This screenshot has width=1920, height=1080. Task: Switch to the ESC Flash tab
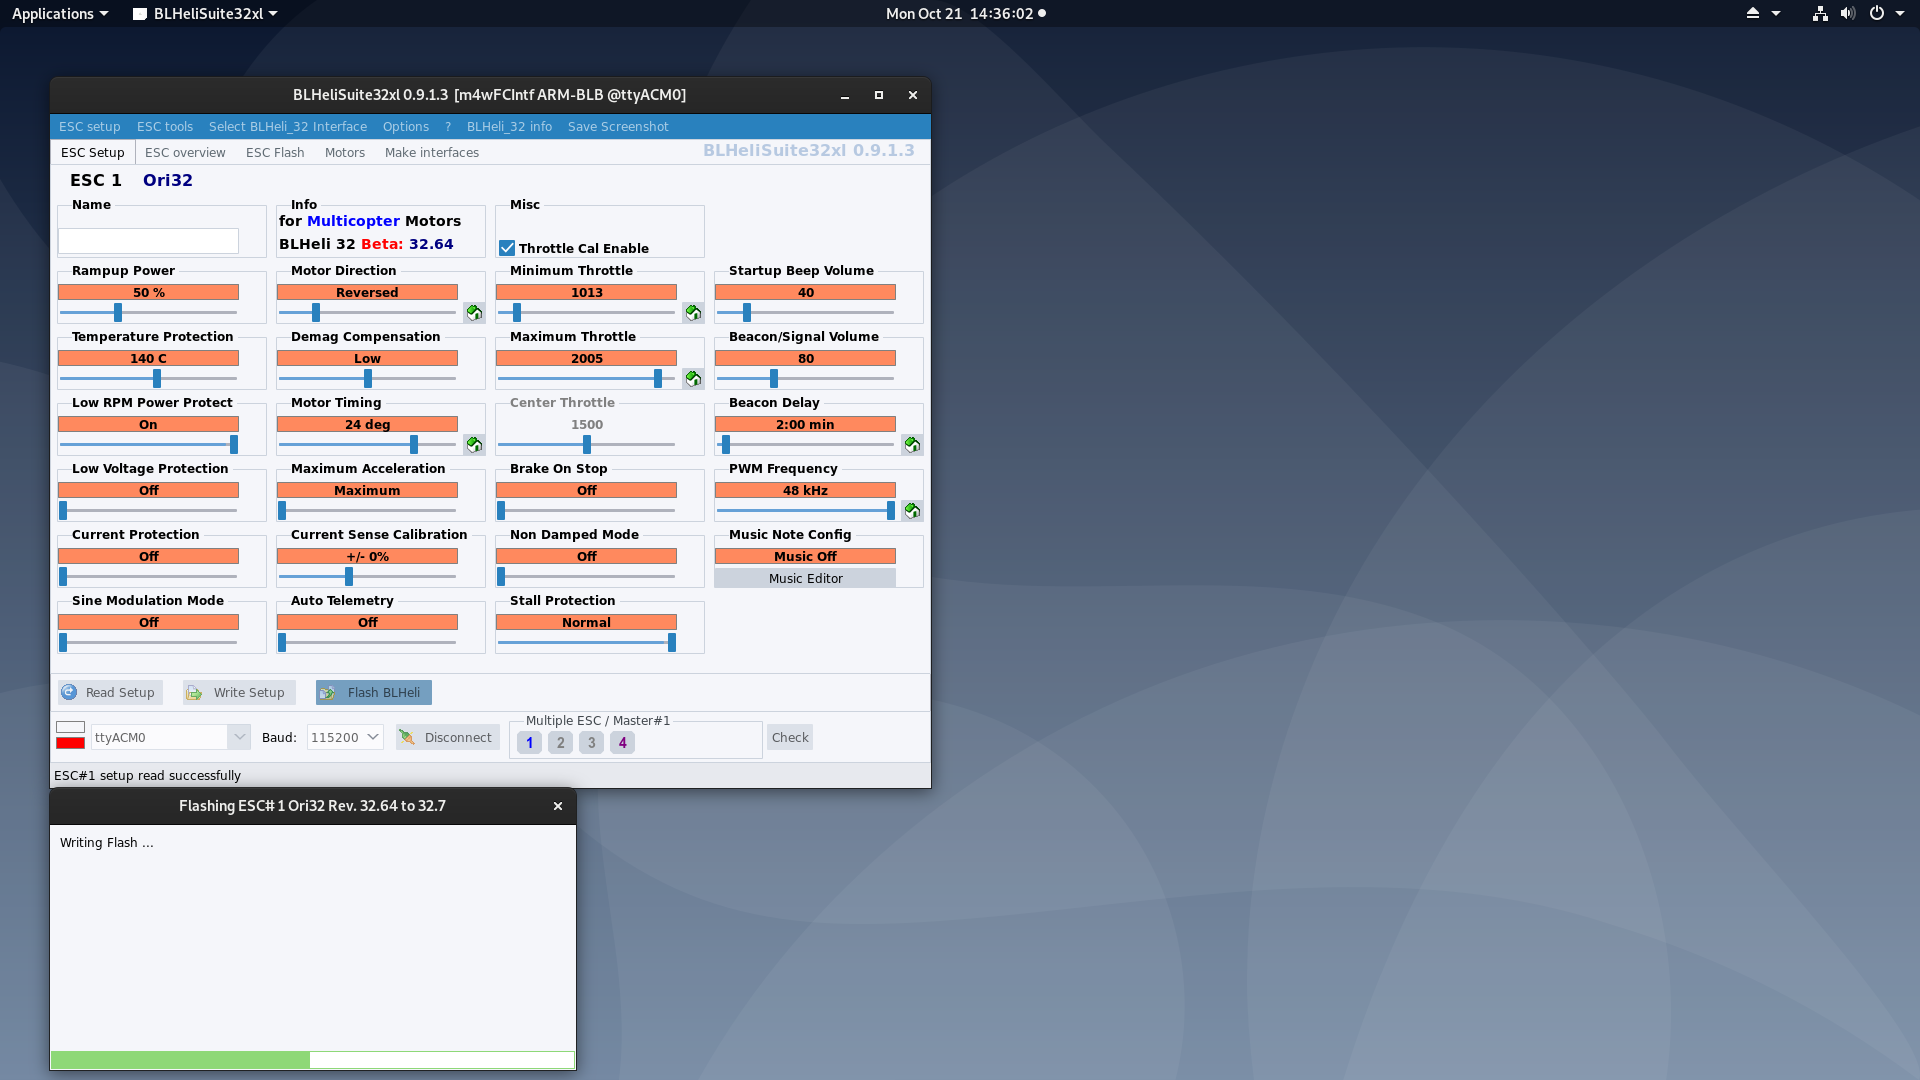click(275, 153)
